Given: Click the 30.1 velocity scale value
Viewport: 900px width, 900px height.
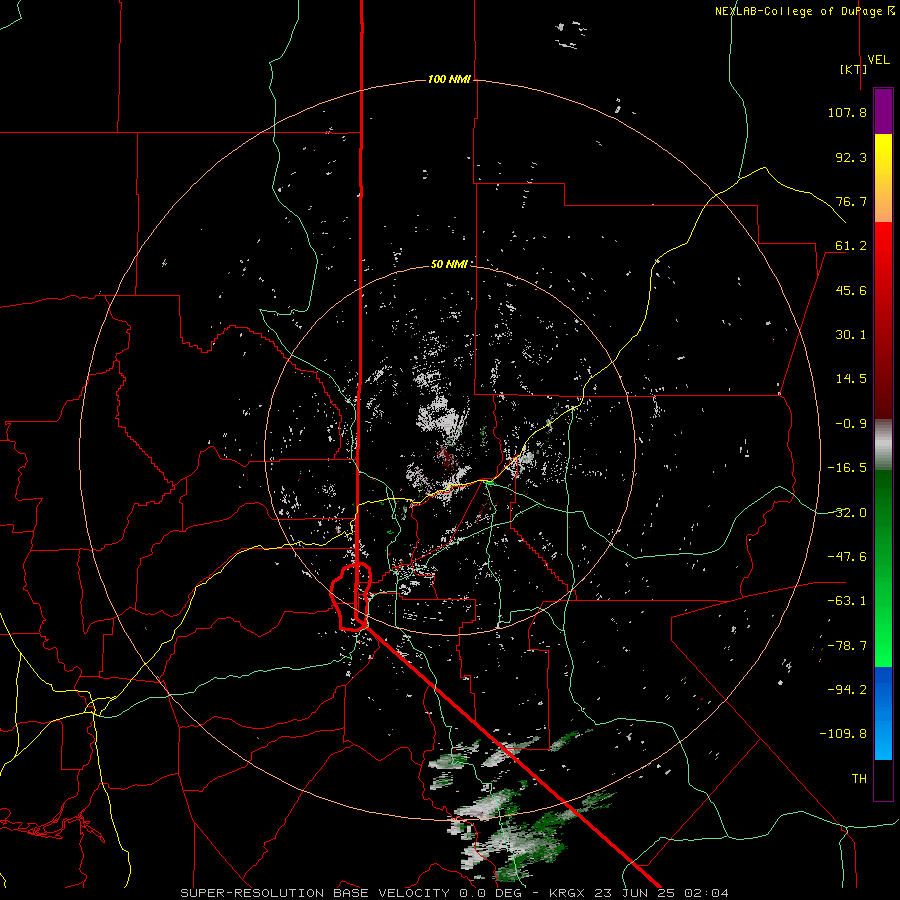Looking at the screenshot, I should point(851,335).
